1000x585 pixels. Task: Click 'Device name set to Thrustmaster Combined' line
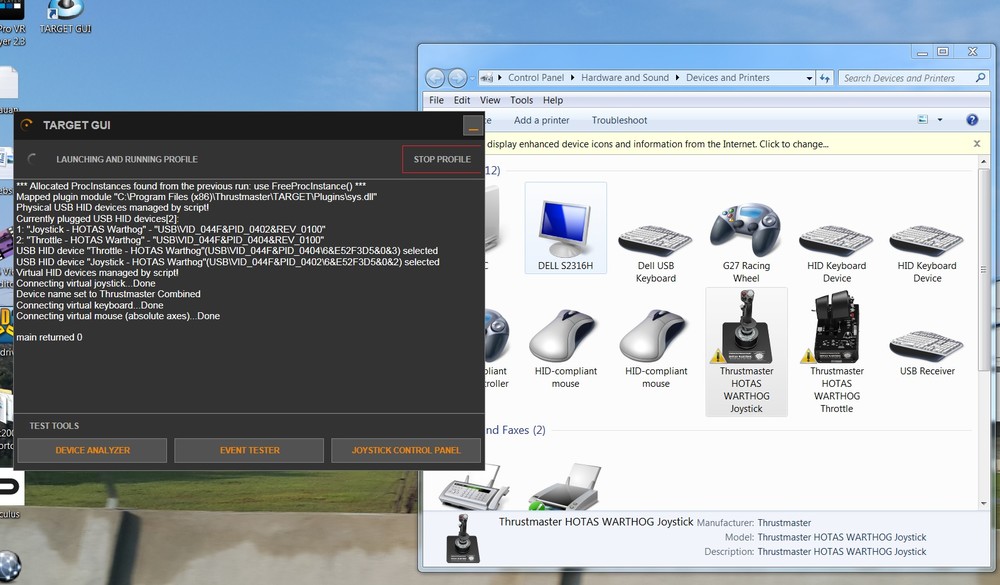(x=108, y=294)
